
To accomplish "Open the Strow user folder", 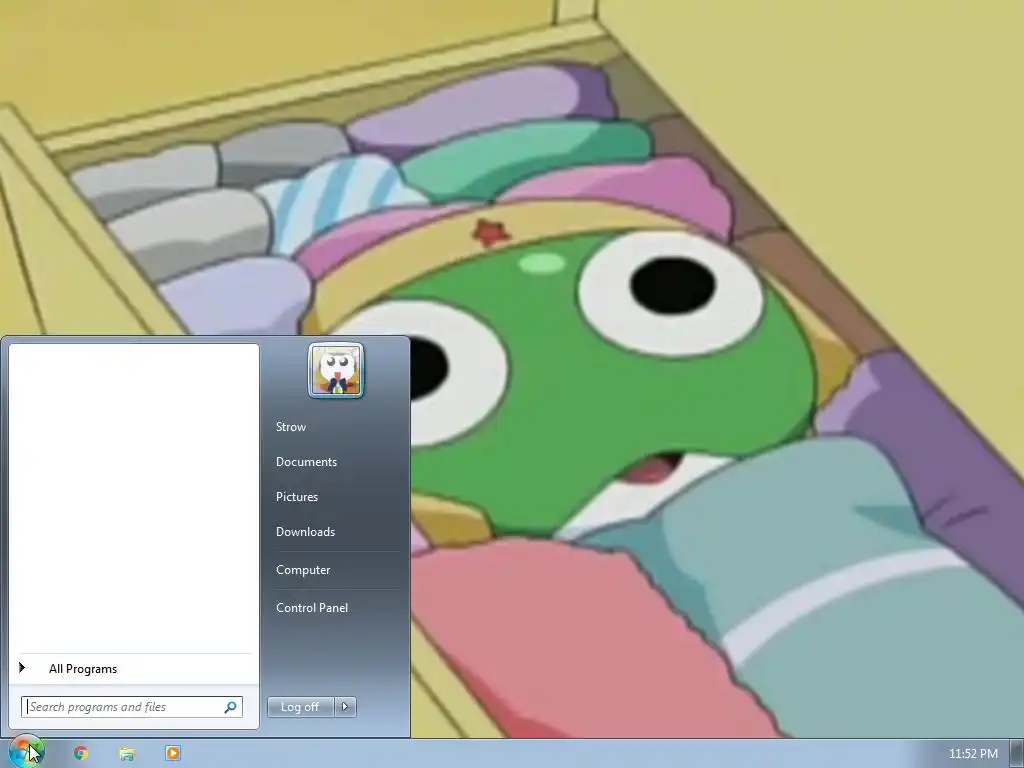I will (291, 426).
